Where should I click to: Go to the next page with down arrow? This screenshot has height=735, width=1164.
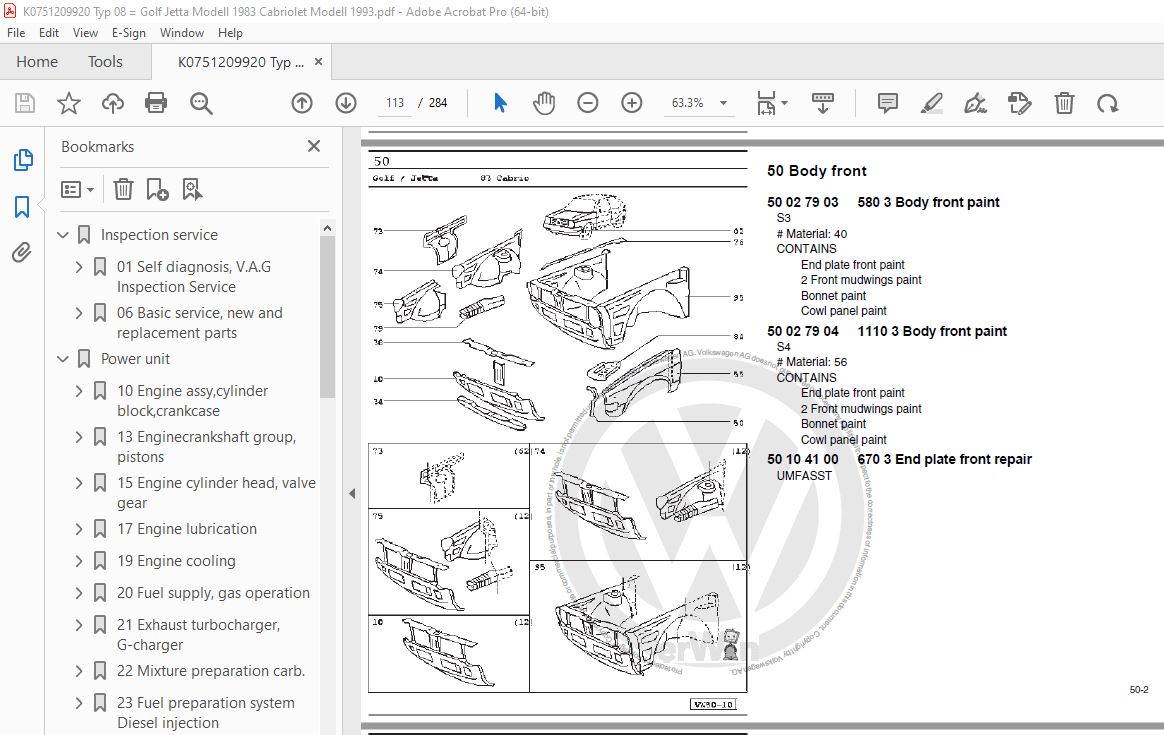(x=345, y=103)
